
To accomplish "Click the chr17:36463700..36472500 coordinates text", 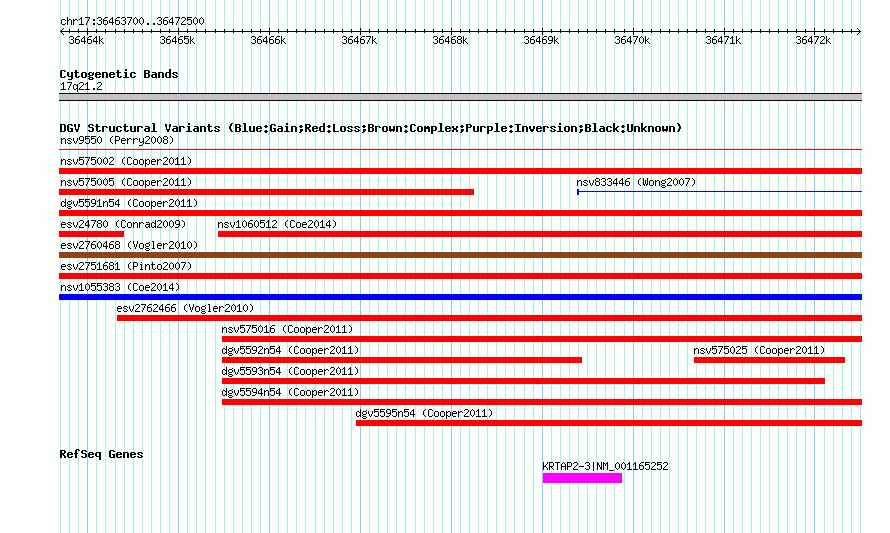I will click(x=132, y=21).
